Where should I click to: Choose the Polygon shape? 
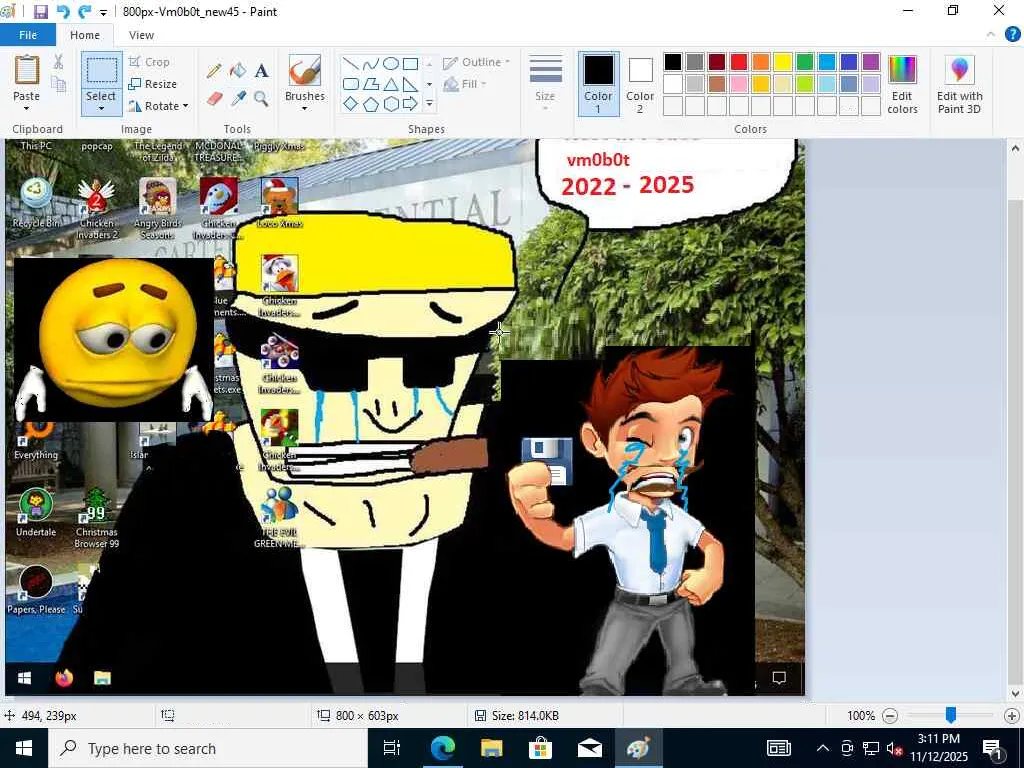tap(370, 84)
